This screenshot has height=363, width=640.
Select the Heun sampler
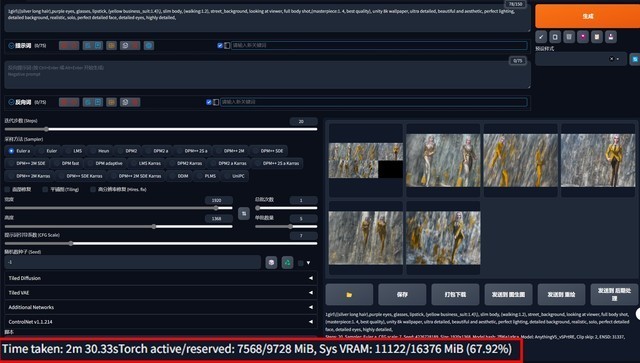pyautogui.click(x=100, y=151)
